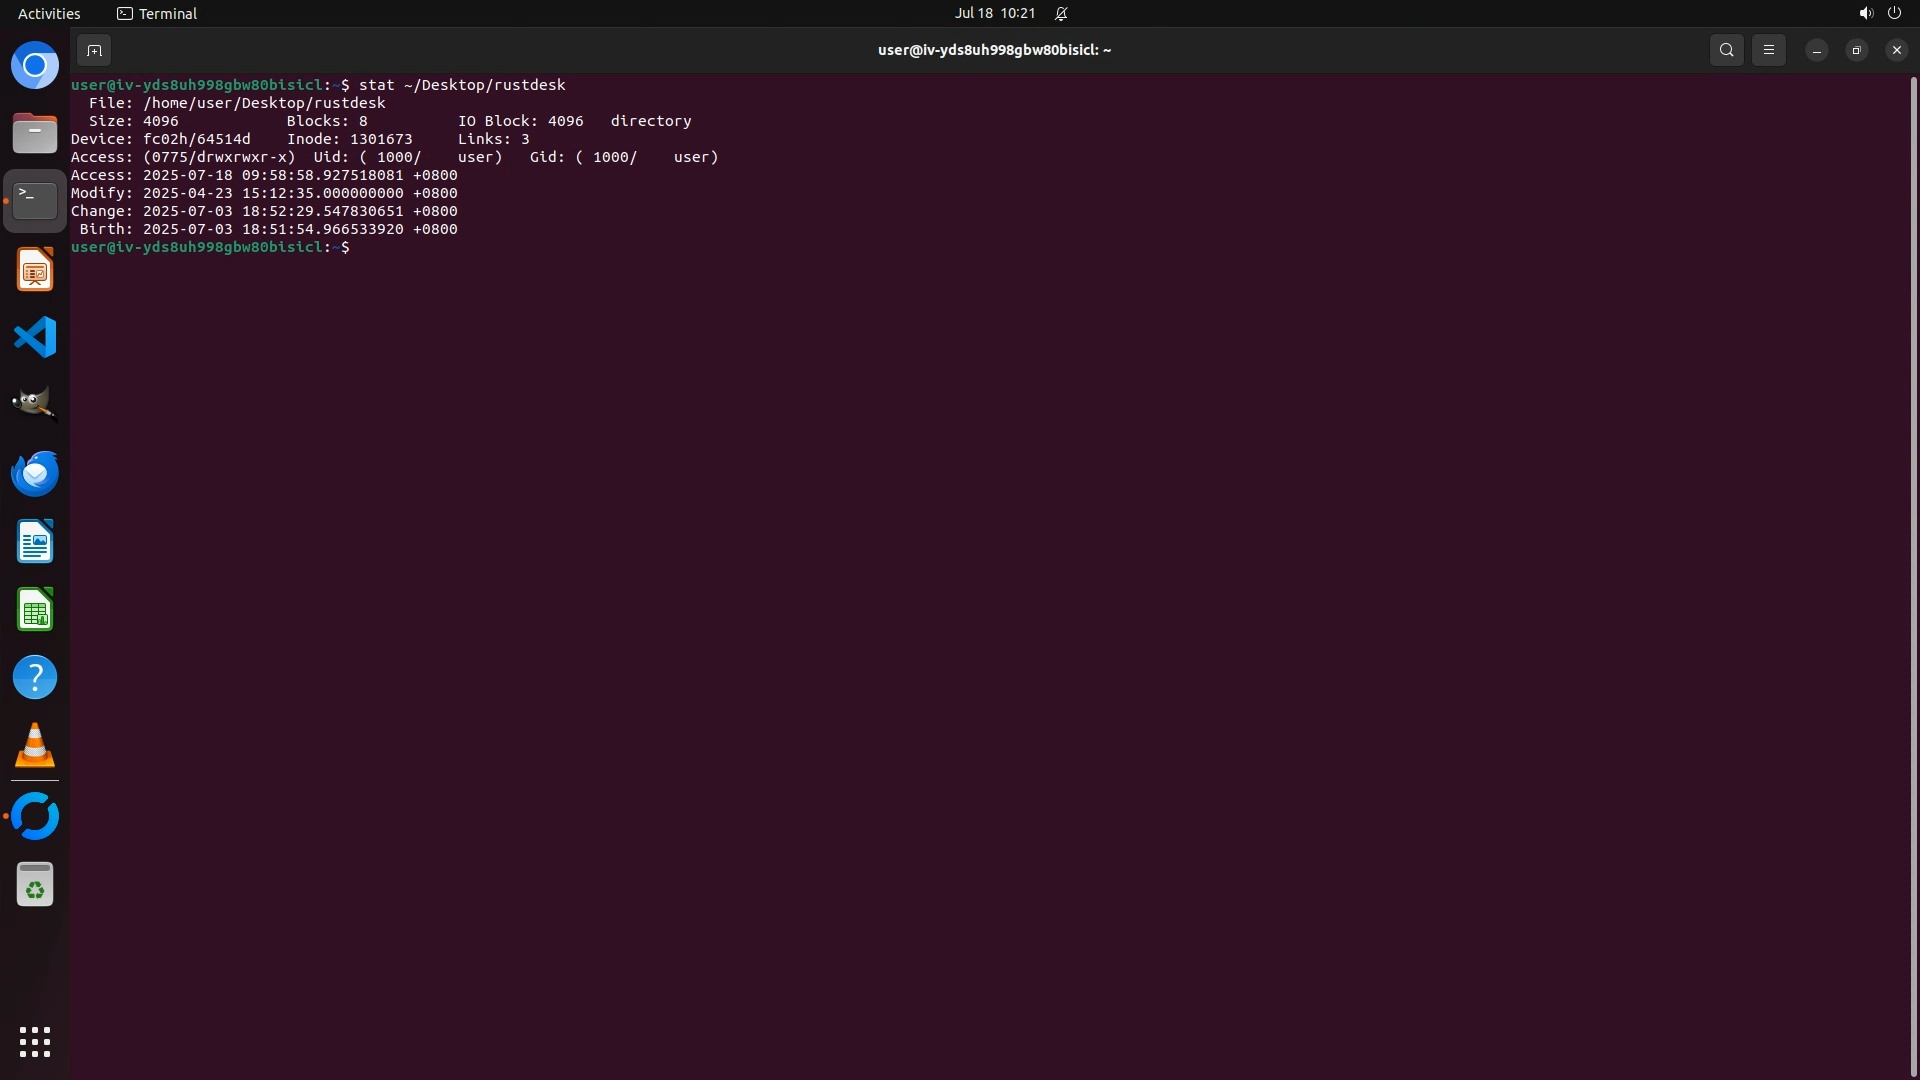Launch the Thunderbird mail client
Viewport: 1920px width, 1080px height.
click(x=35, y=473)
